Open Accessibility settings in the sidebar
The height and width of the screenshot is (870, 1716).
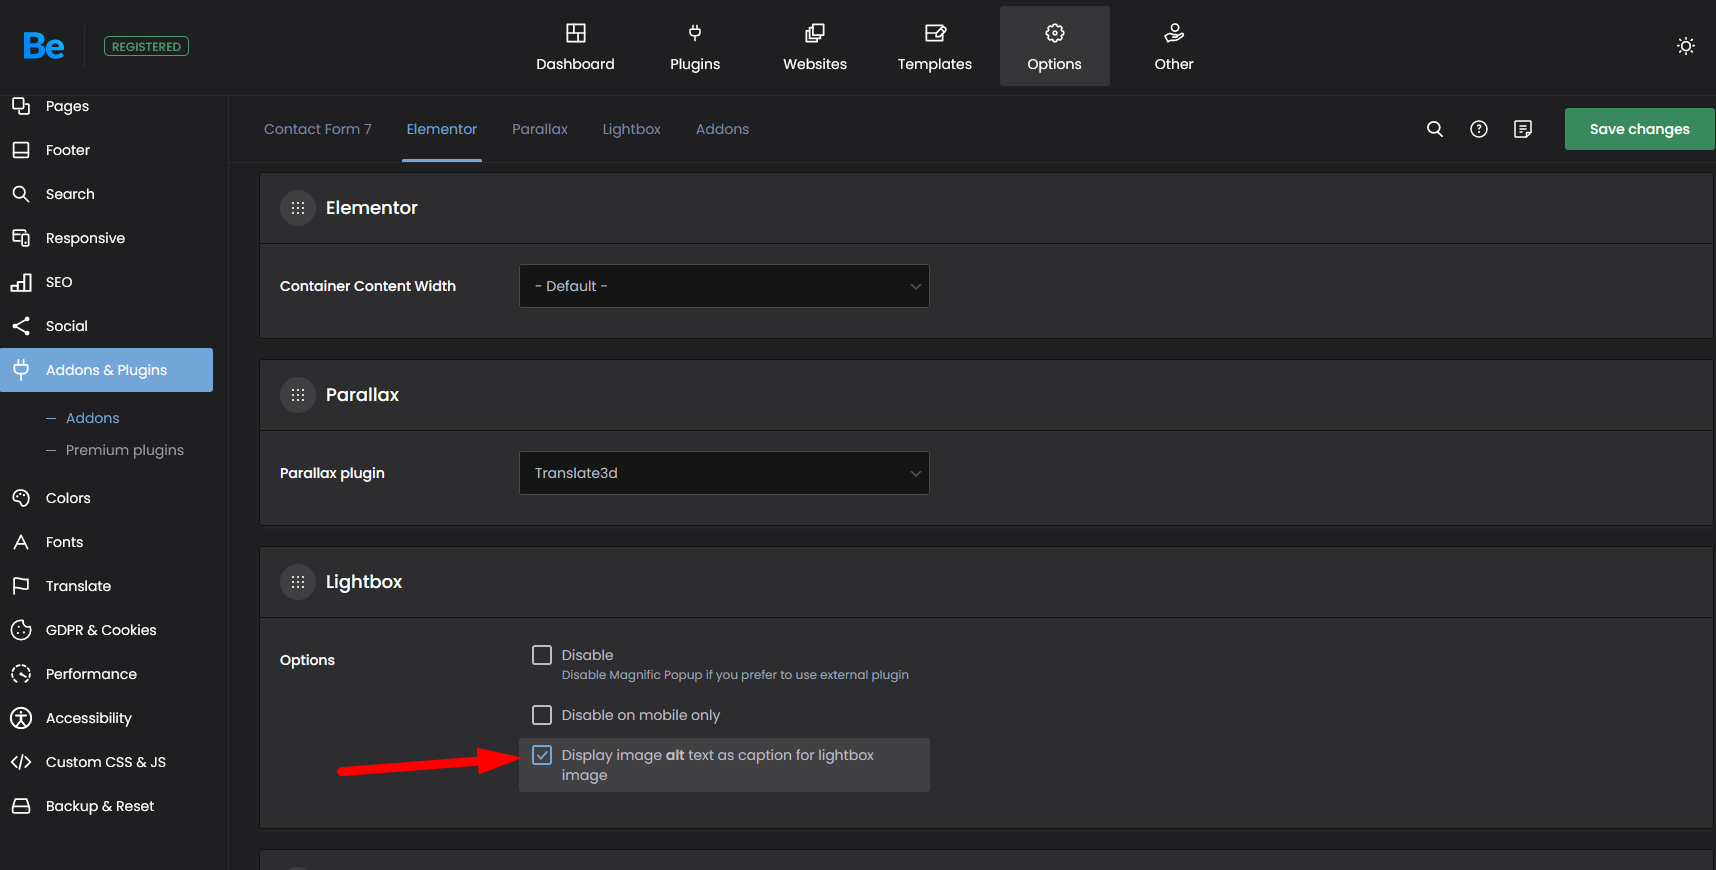click(106, 718)
